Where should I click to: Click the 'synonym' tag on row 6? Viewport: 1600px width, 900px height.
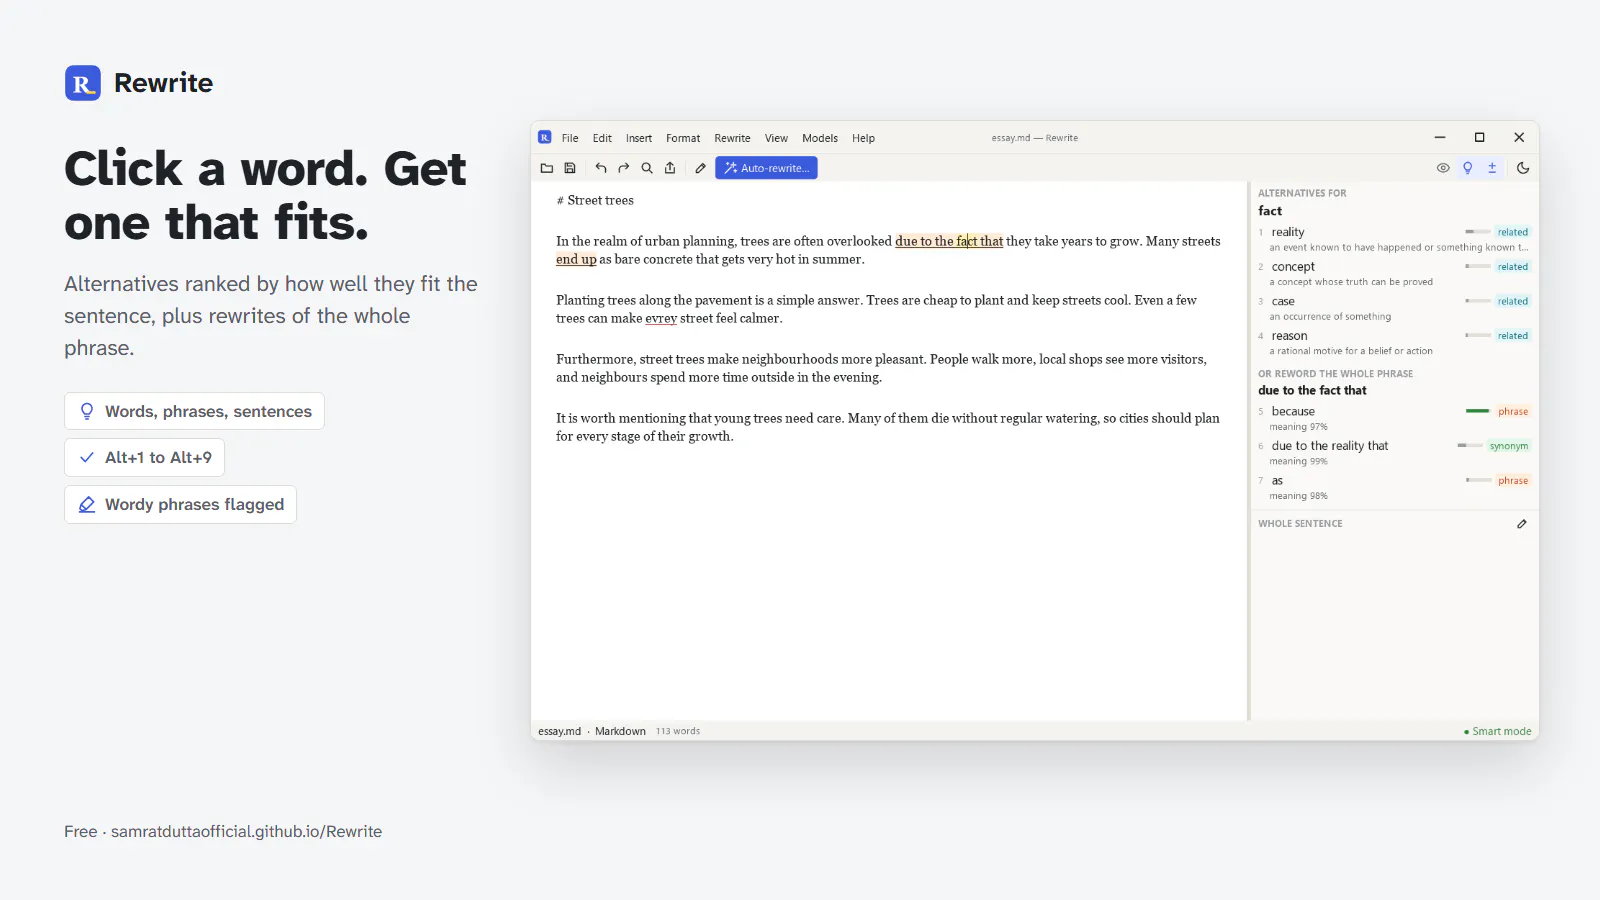pyautogui.click(x=1509, y=446)
